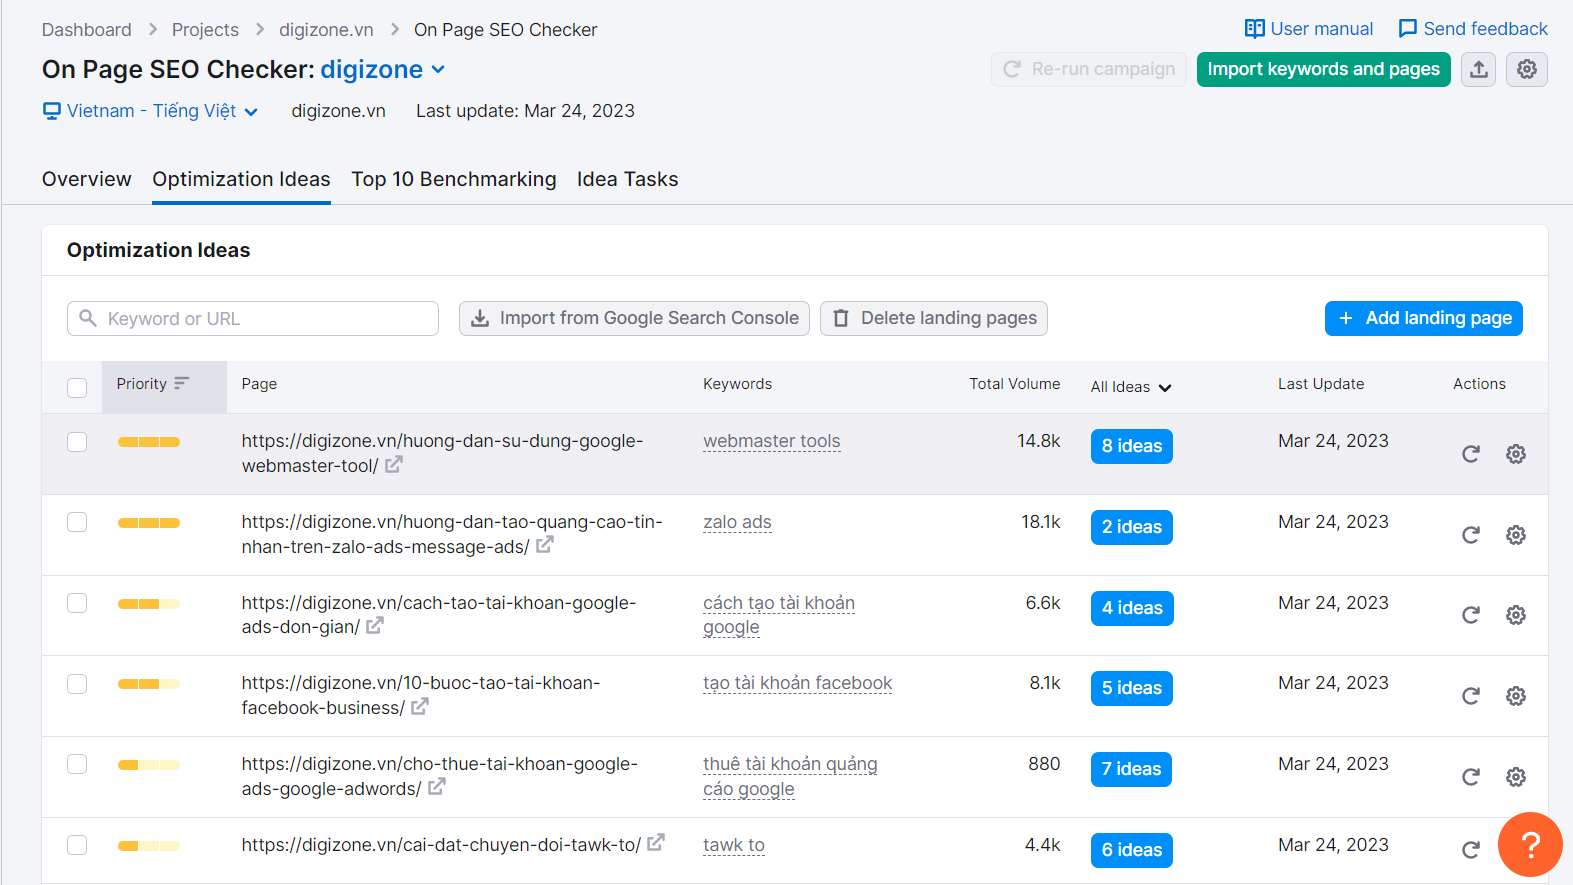The width and height of the screenshot is (1573, 885).
Task: Re-run row for tạo tài khoản facebook
Action: point(1470,696)
